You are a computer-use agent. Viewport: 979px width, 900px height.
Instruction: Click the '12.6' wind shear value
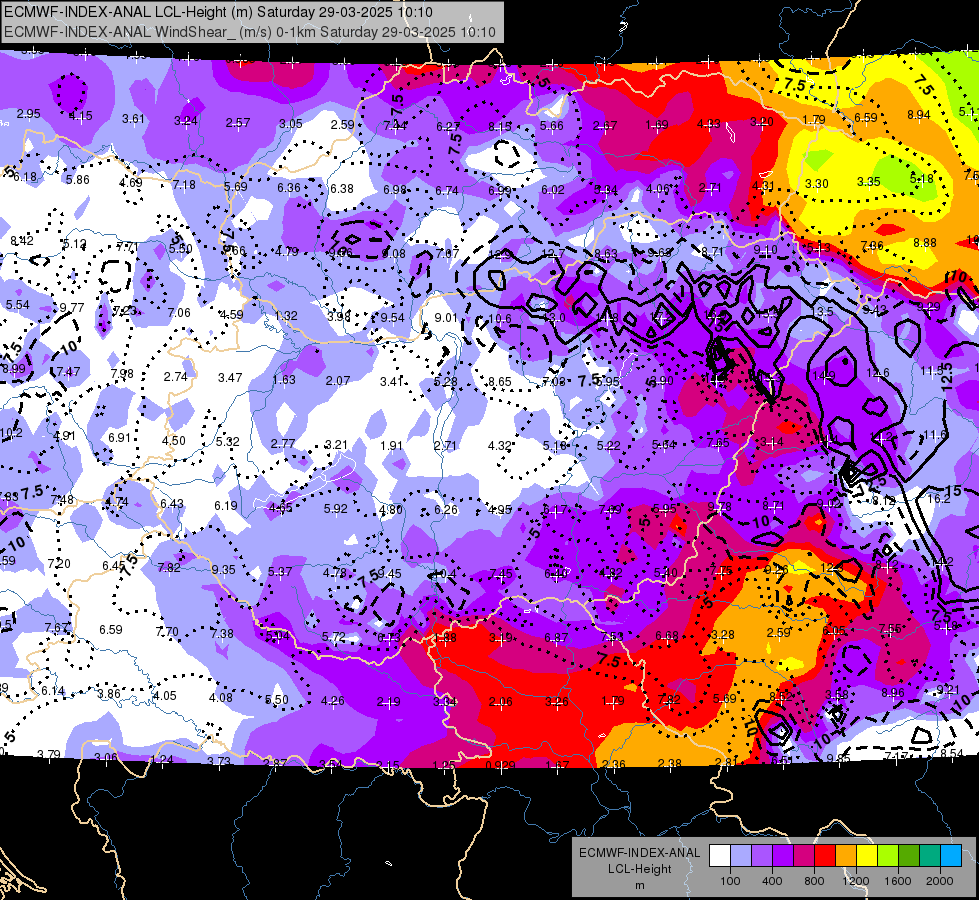pyautogui.click(x=878, y=373)
